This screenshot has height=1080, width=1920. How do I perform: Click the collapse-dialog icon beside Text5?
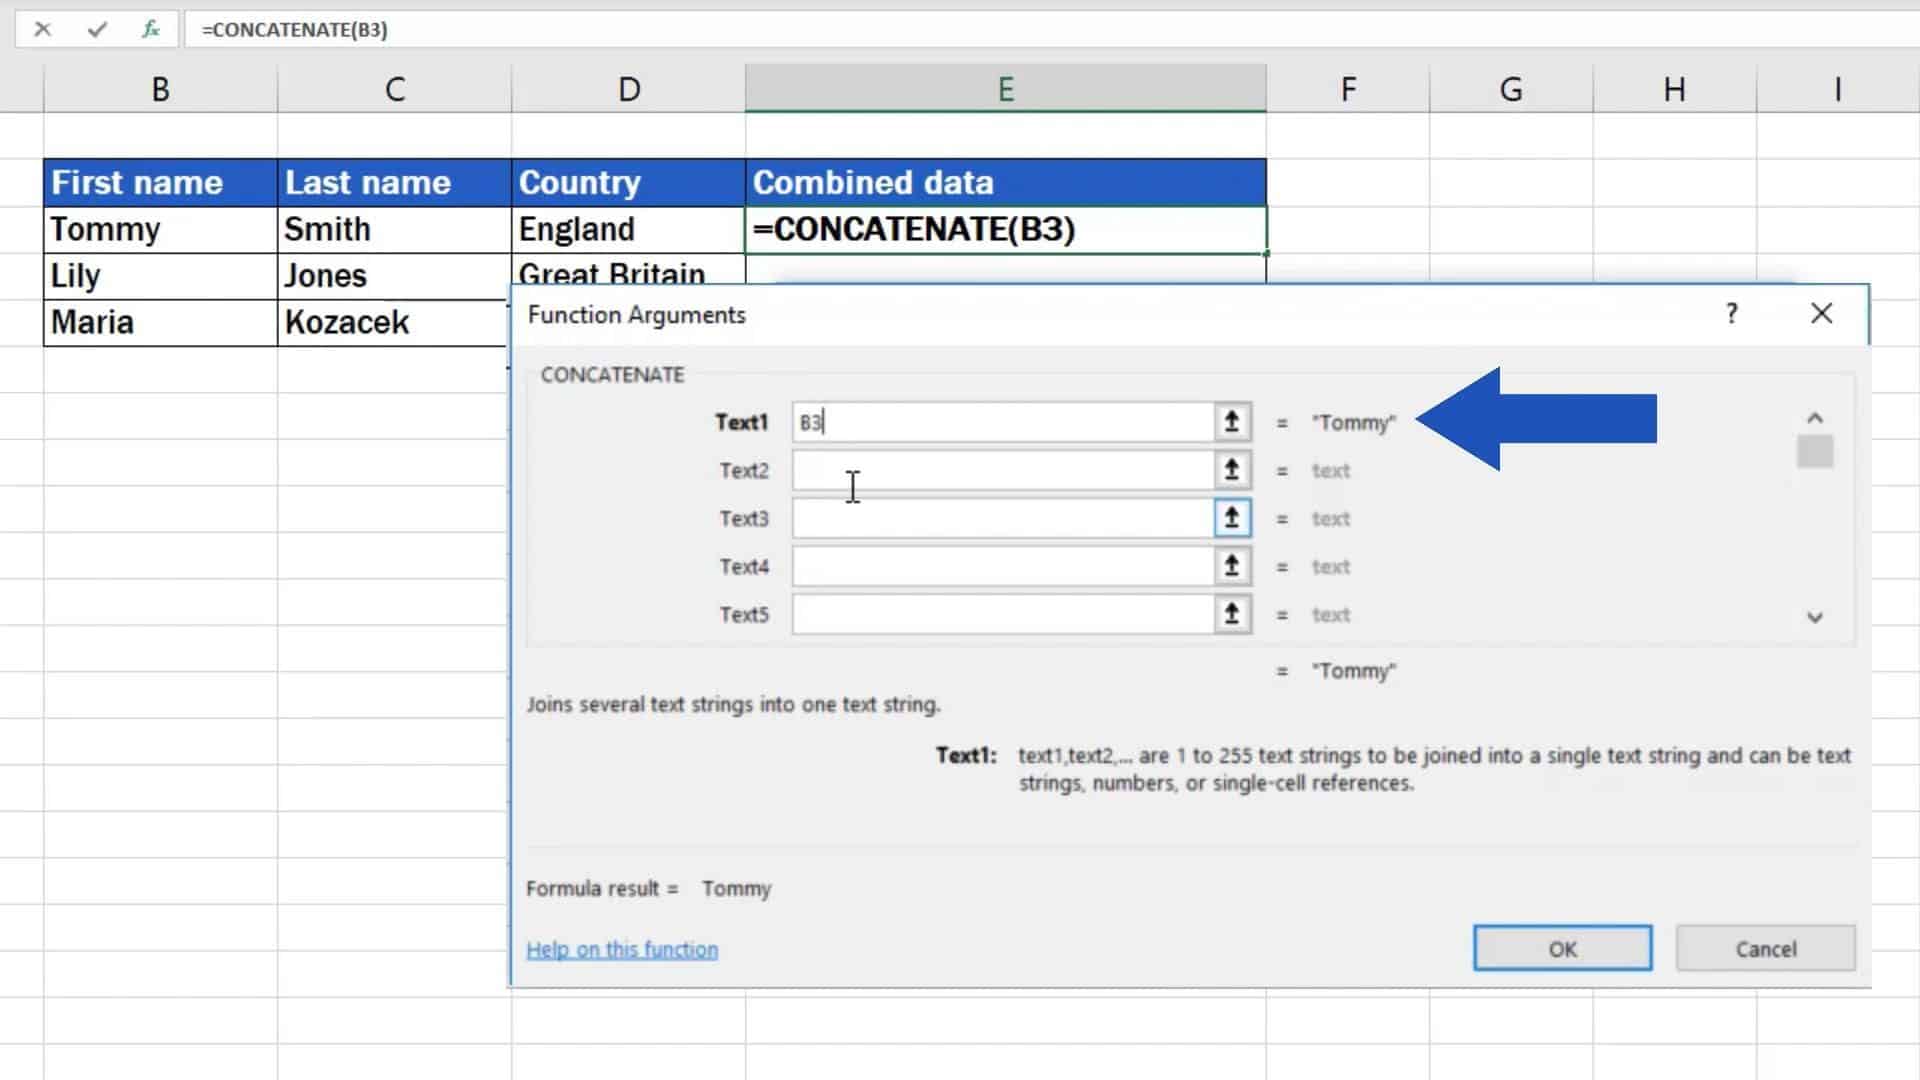click(x=1231, y=614)
